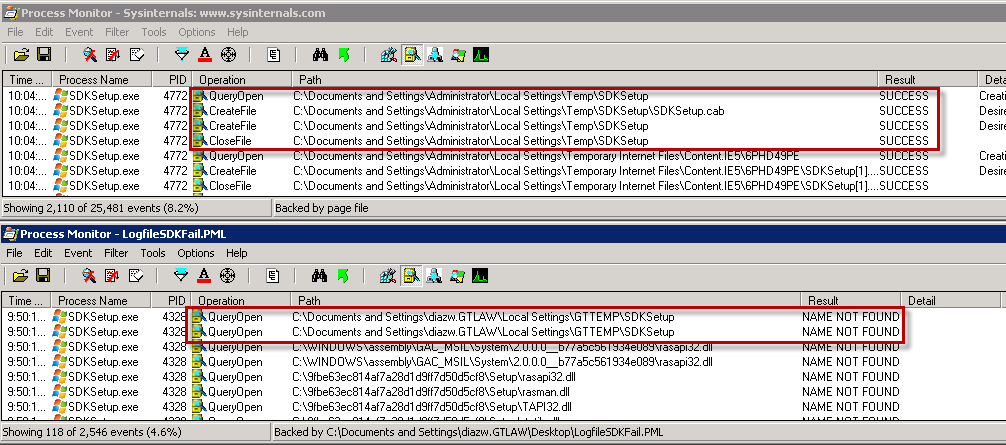This screenshot has height=445, width=1006.
Task: Toggle Show Profiling Events in lower toolbar
Action: 481,276
